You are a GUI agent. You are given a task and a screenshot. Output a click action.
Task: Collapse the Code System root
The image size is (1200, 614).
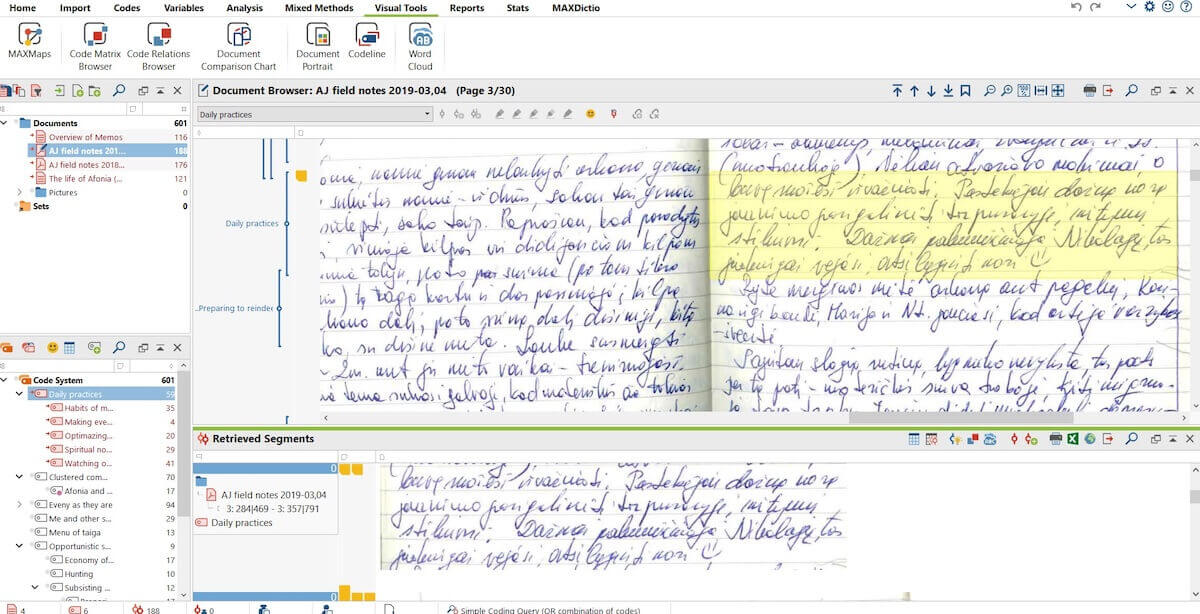click(x=6, y=381)
